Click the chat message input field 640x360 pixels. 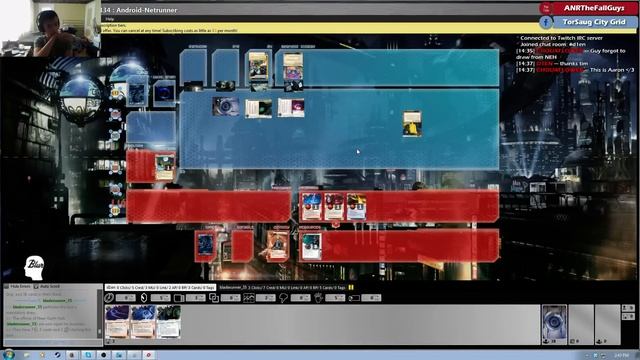point(53,342)
